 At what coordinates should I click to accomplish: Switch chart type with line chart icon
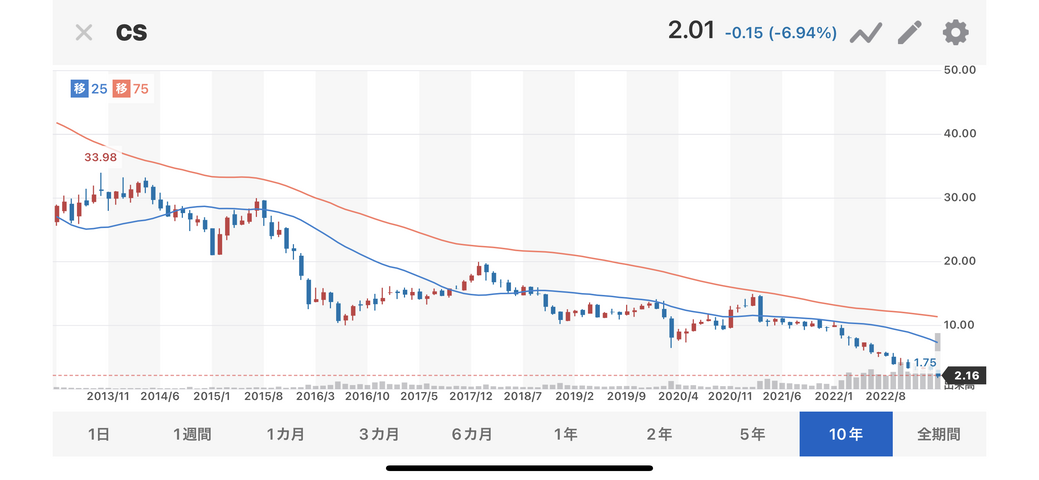[x=865, y=32]
